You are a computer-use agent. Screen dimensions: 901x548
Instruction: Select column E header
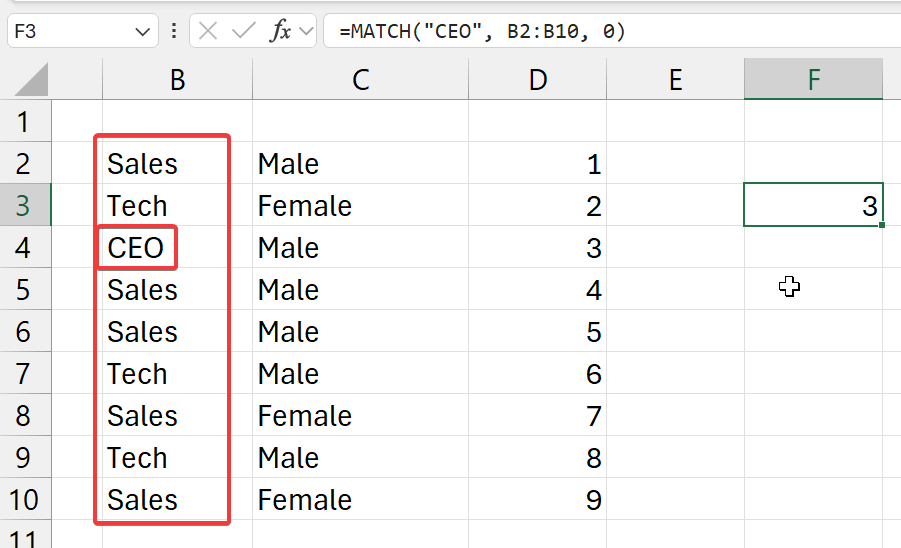pyautogui.click(x=675, y=80)
